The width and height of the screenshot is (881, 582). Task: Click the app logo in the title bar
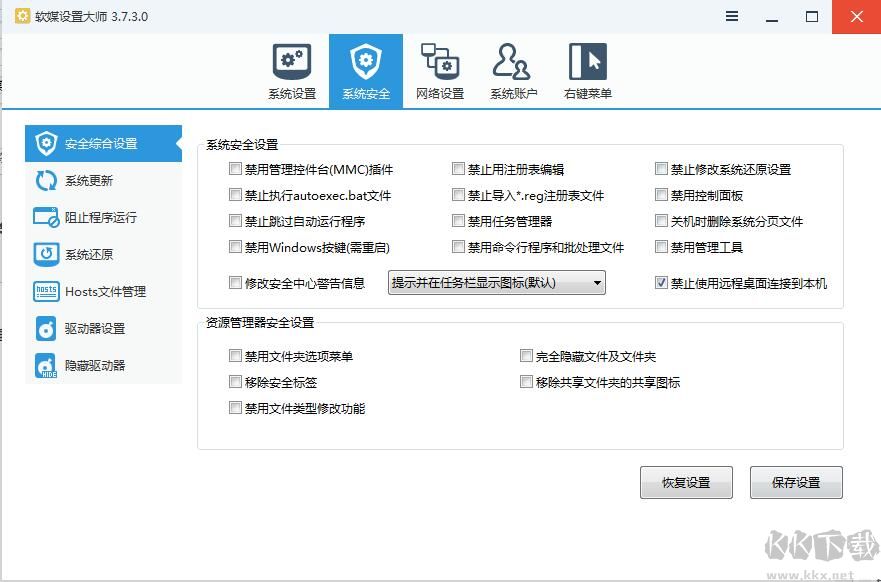[22, 16]
